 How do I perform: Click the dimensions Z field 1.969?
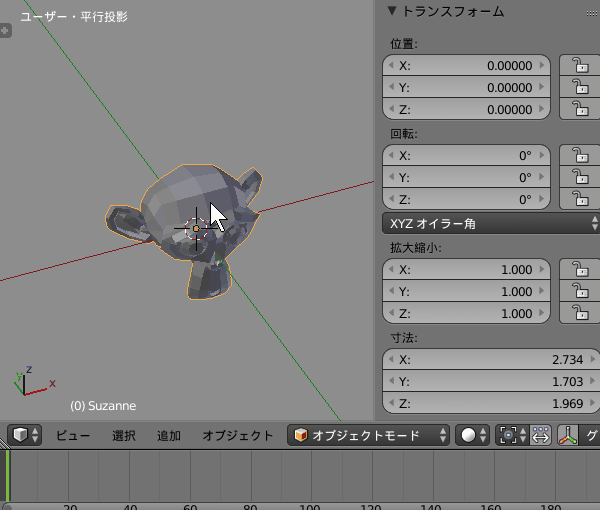pyautogui.click(x=491, y=403)
